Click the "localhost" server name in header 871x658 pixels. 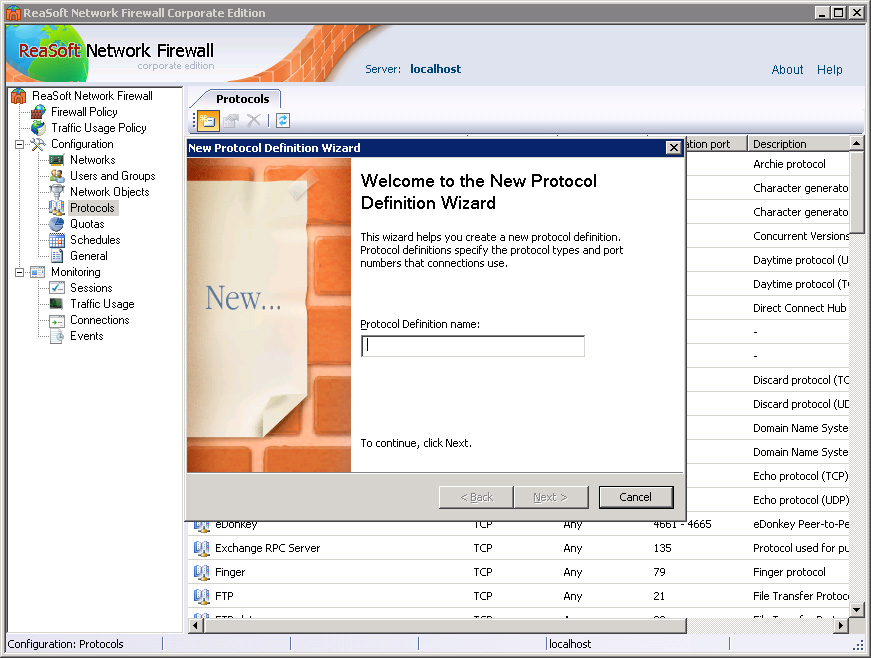pyautogui.click(x=436, y=69)
